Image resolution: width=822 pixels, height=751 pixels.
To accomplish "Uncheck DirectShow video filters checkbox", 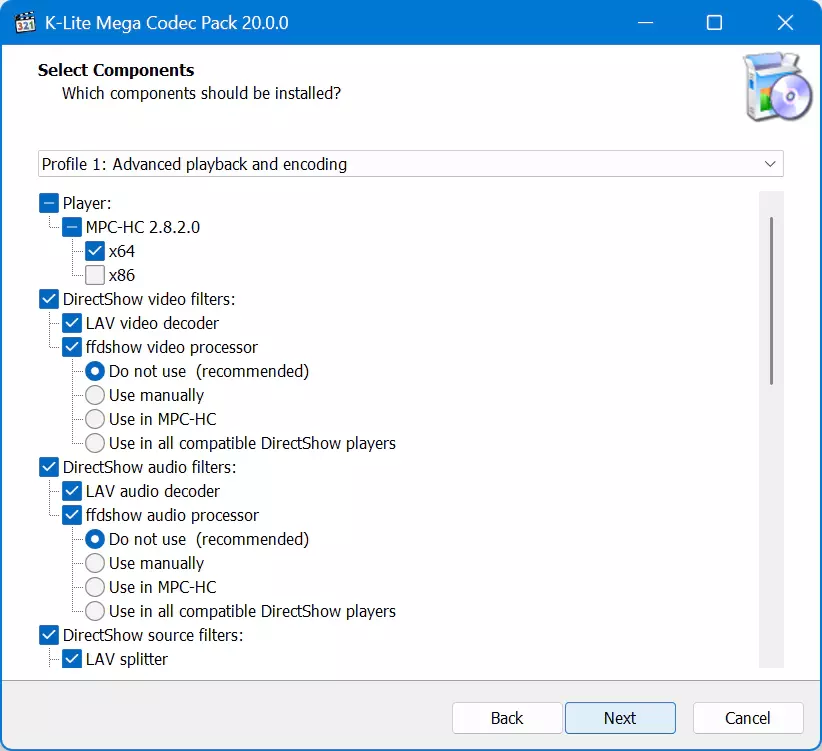I will pos(49,299).
